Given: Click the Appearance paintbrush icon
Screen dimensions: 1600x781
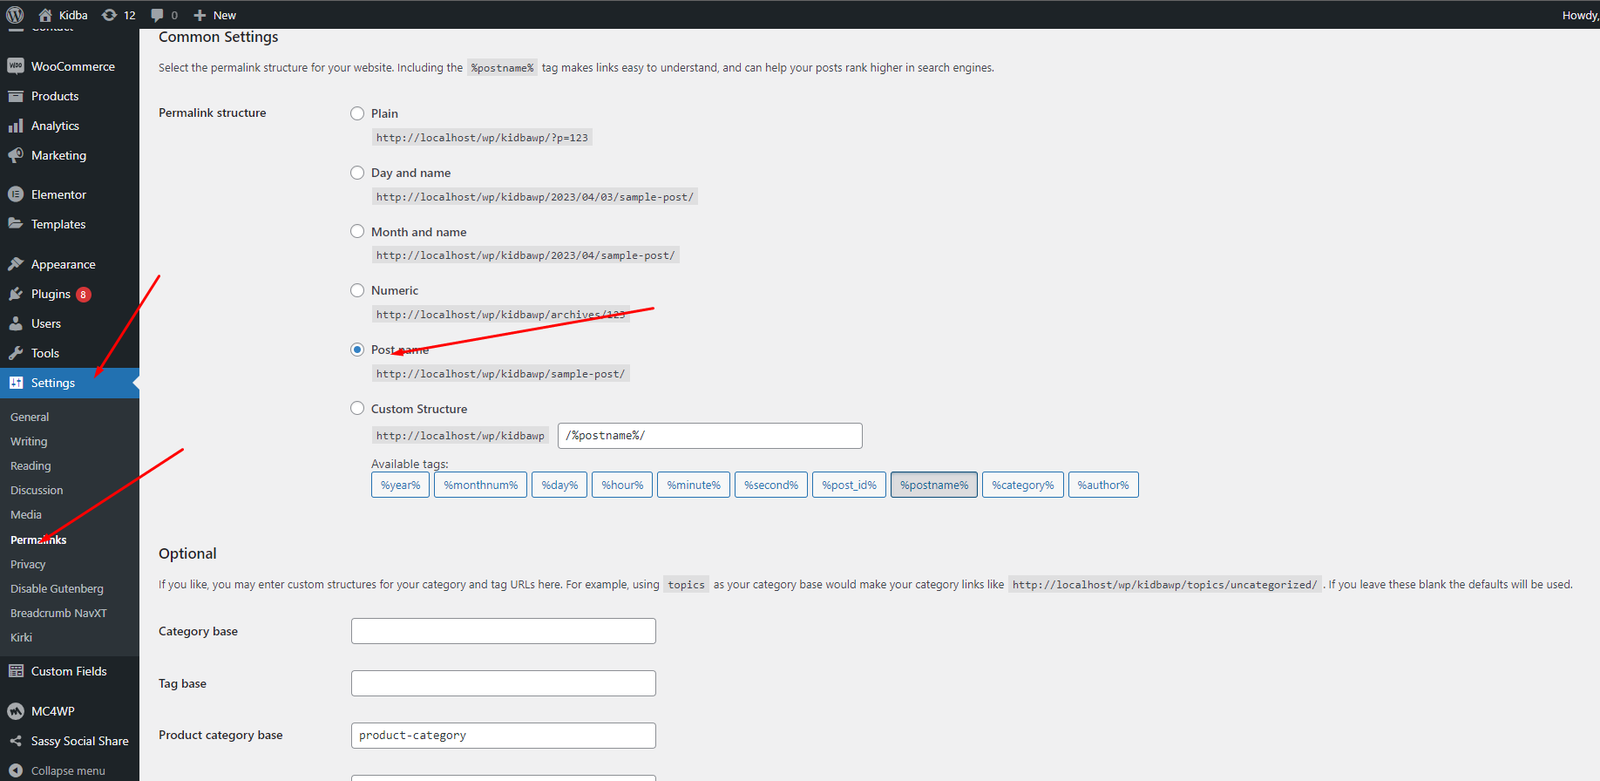Looking at the screenshot, I should pos(15,264).
